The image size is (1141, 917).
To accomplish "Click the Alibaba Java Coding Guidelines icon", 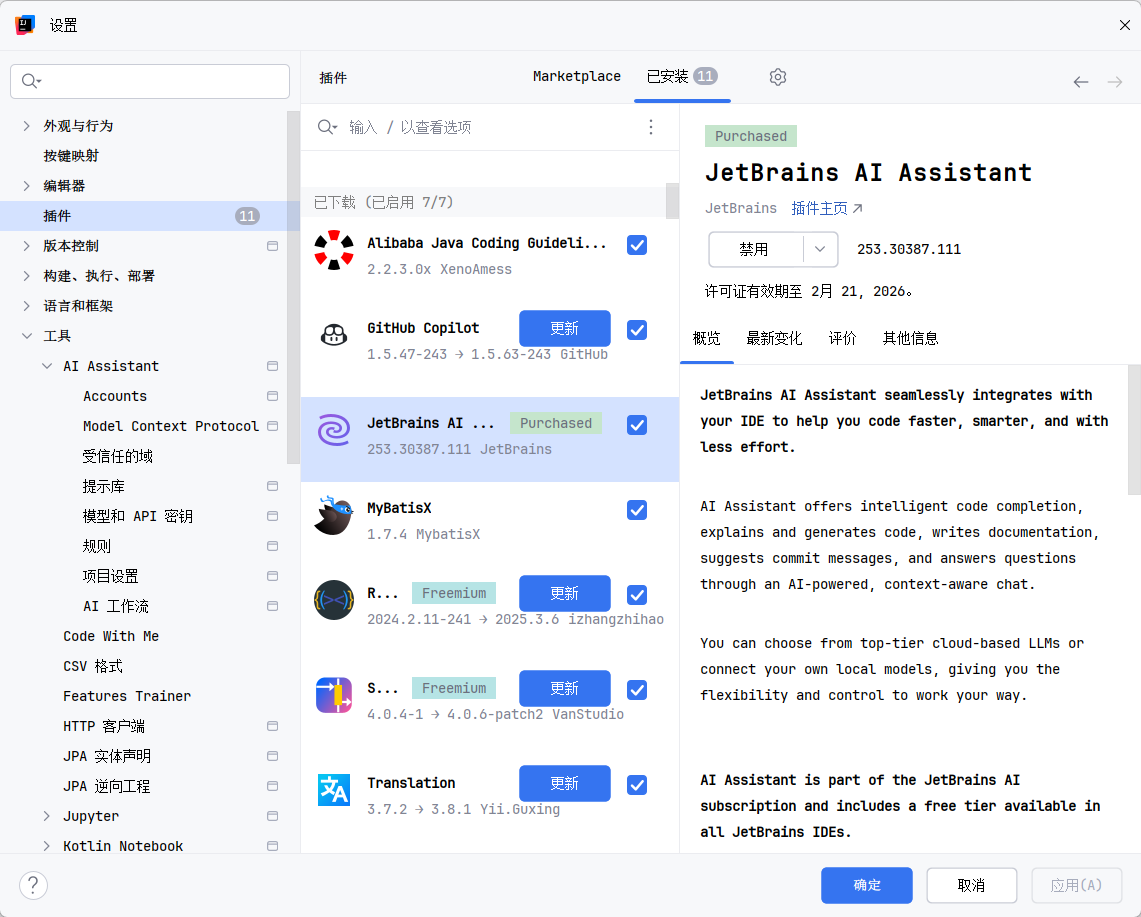I will click(333, 250).
